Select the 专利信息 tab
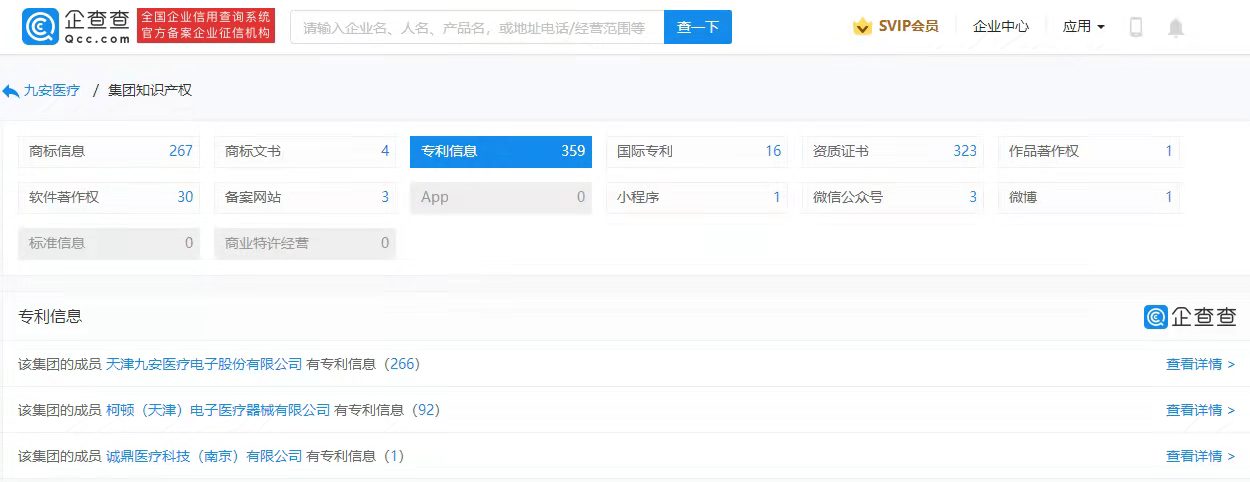 click(x=501, y=152)
